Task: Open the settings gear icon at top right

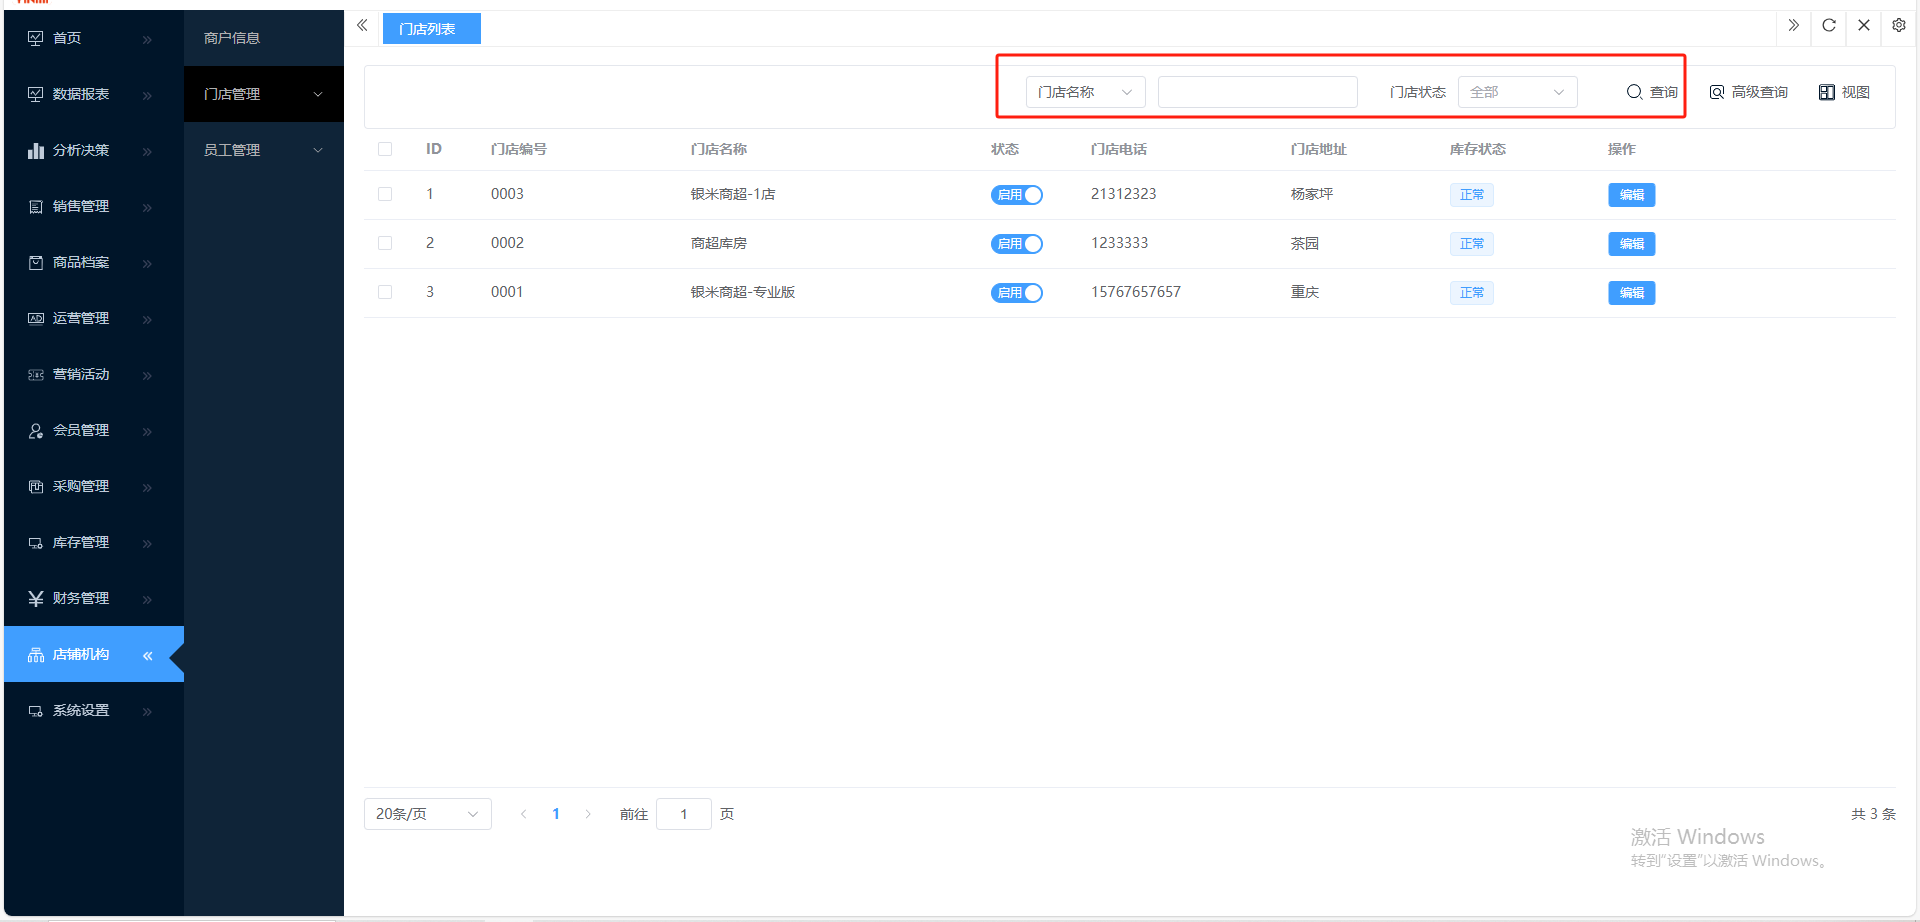Action: point(1898,26)
